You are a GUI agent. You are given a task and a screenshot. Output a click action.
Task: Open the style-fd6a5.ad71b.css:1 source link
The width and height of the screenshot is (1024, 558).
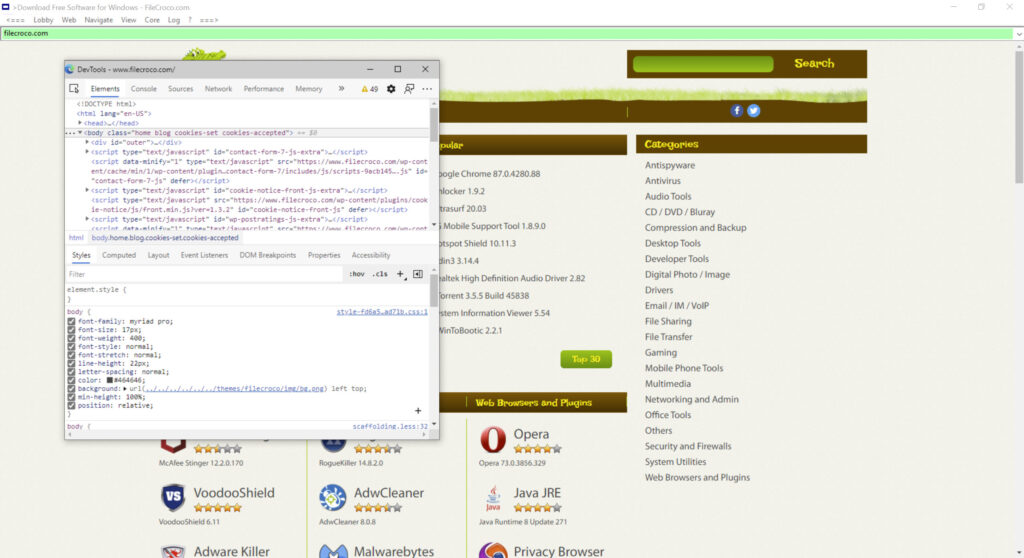click(x=382, y=312)
